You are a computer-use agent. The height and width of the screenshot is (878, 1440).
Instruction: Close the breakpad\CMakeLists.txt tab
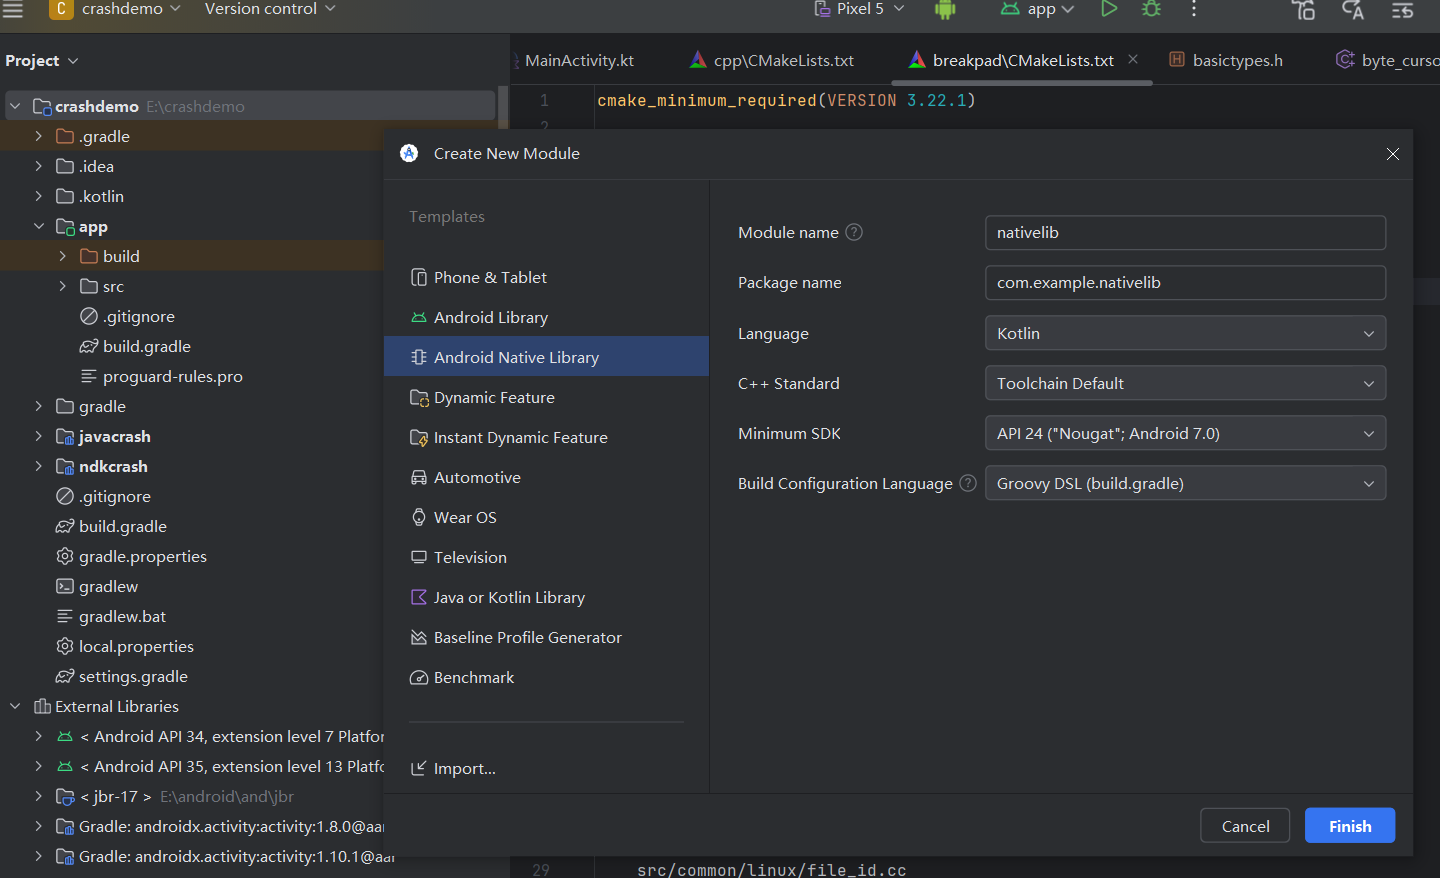[x=1133, y=60]
